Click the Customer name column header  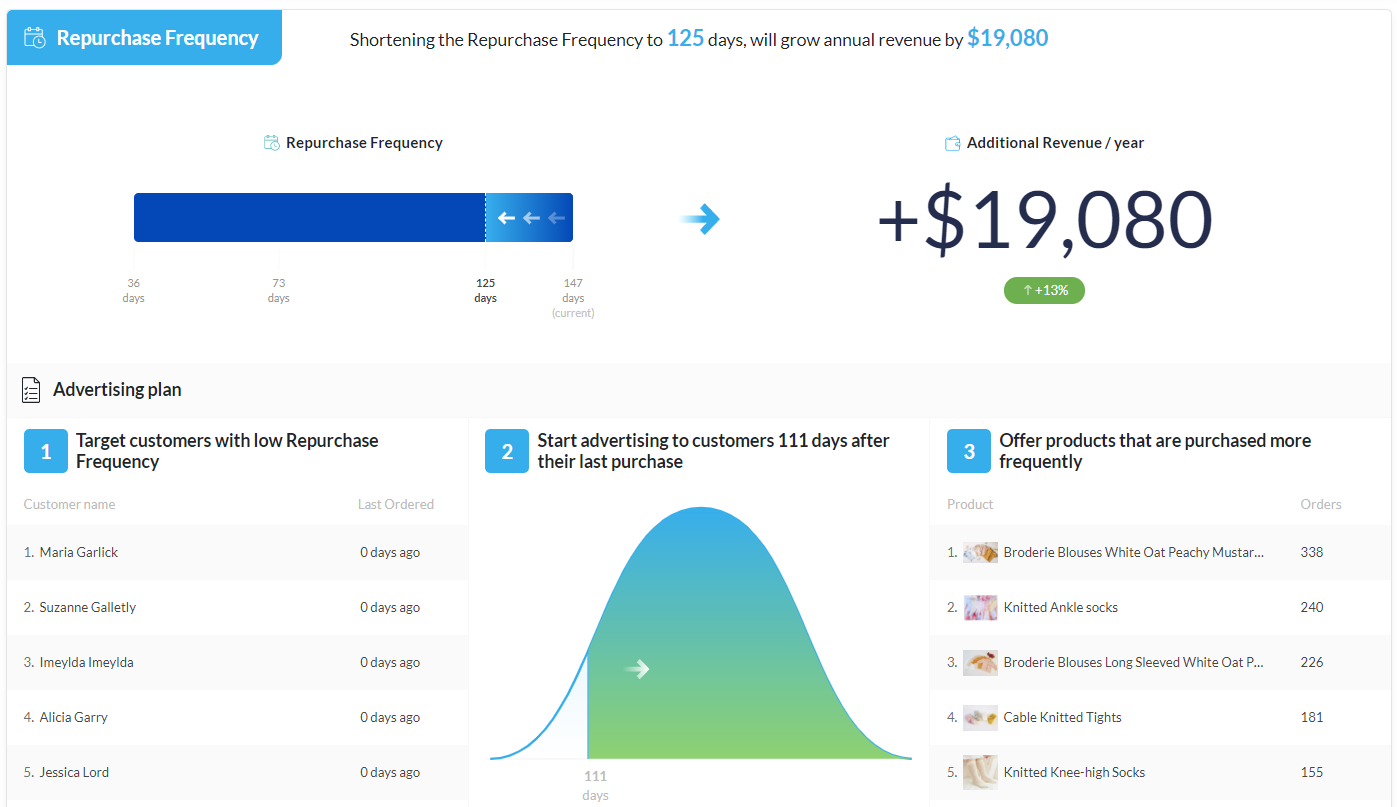[69, 504]
